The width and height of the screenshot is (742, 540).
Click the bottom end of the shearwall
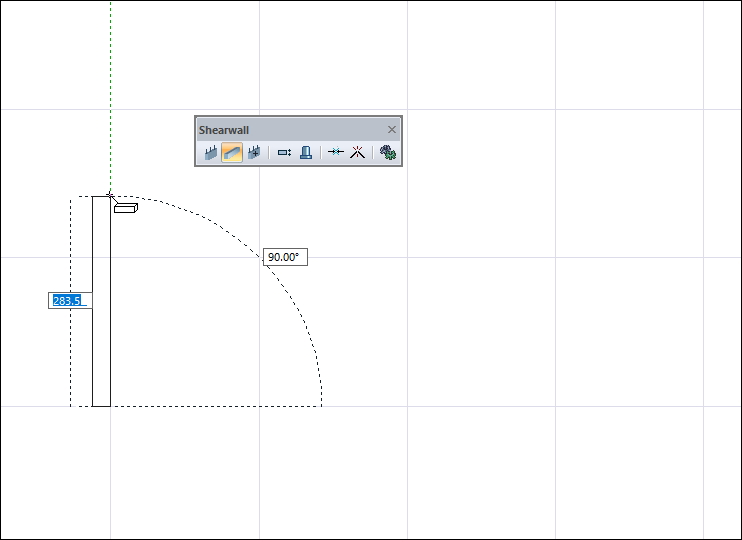[101, 405]
